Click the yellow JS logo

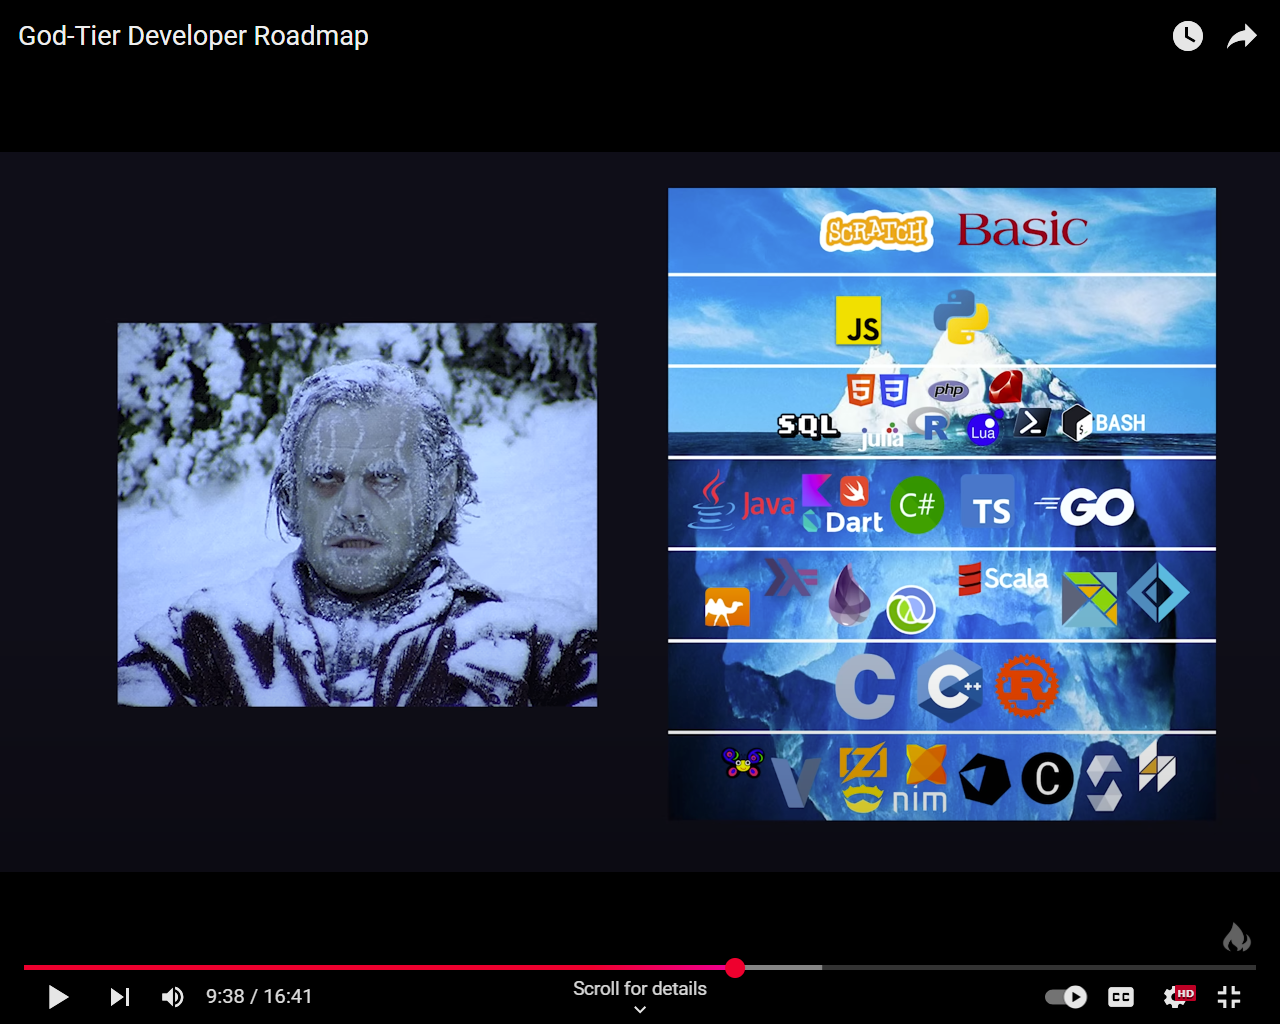tap(859, 320)
